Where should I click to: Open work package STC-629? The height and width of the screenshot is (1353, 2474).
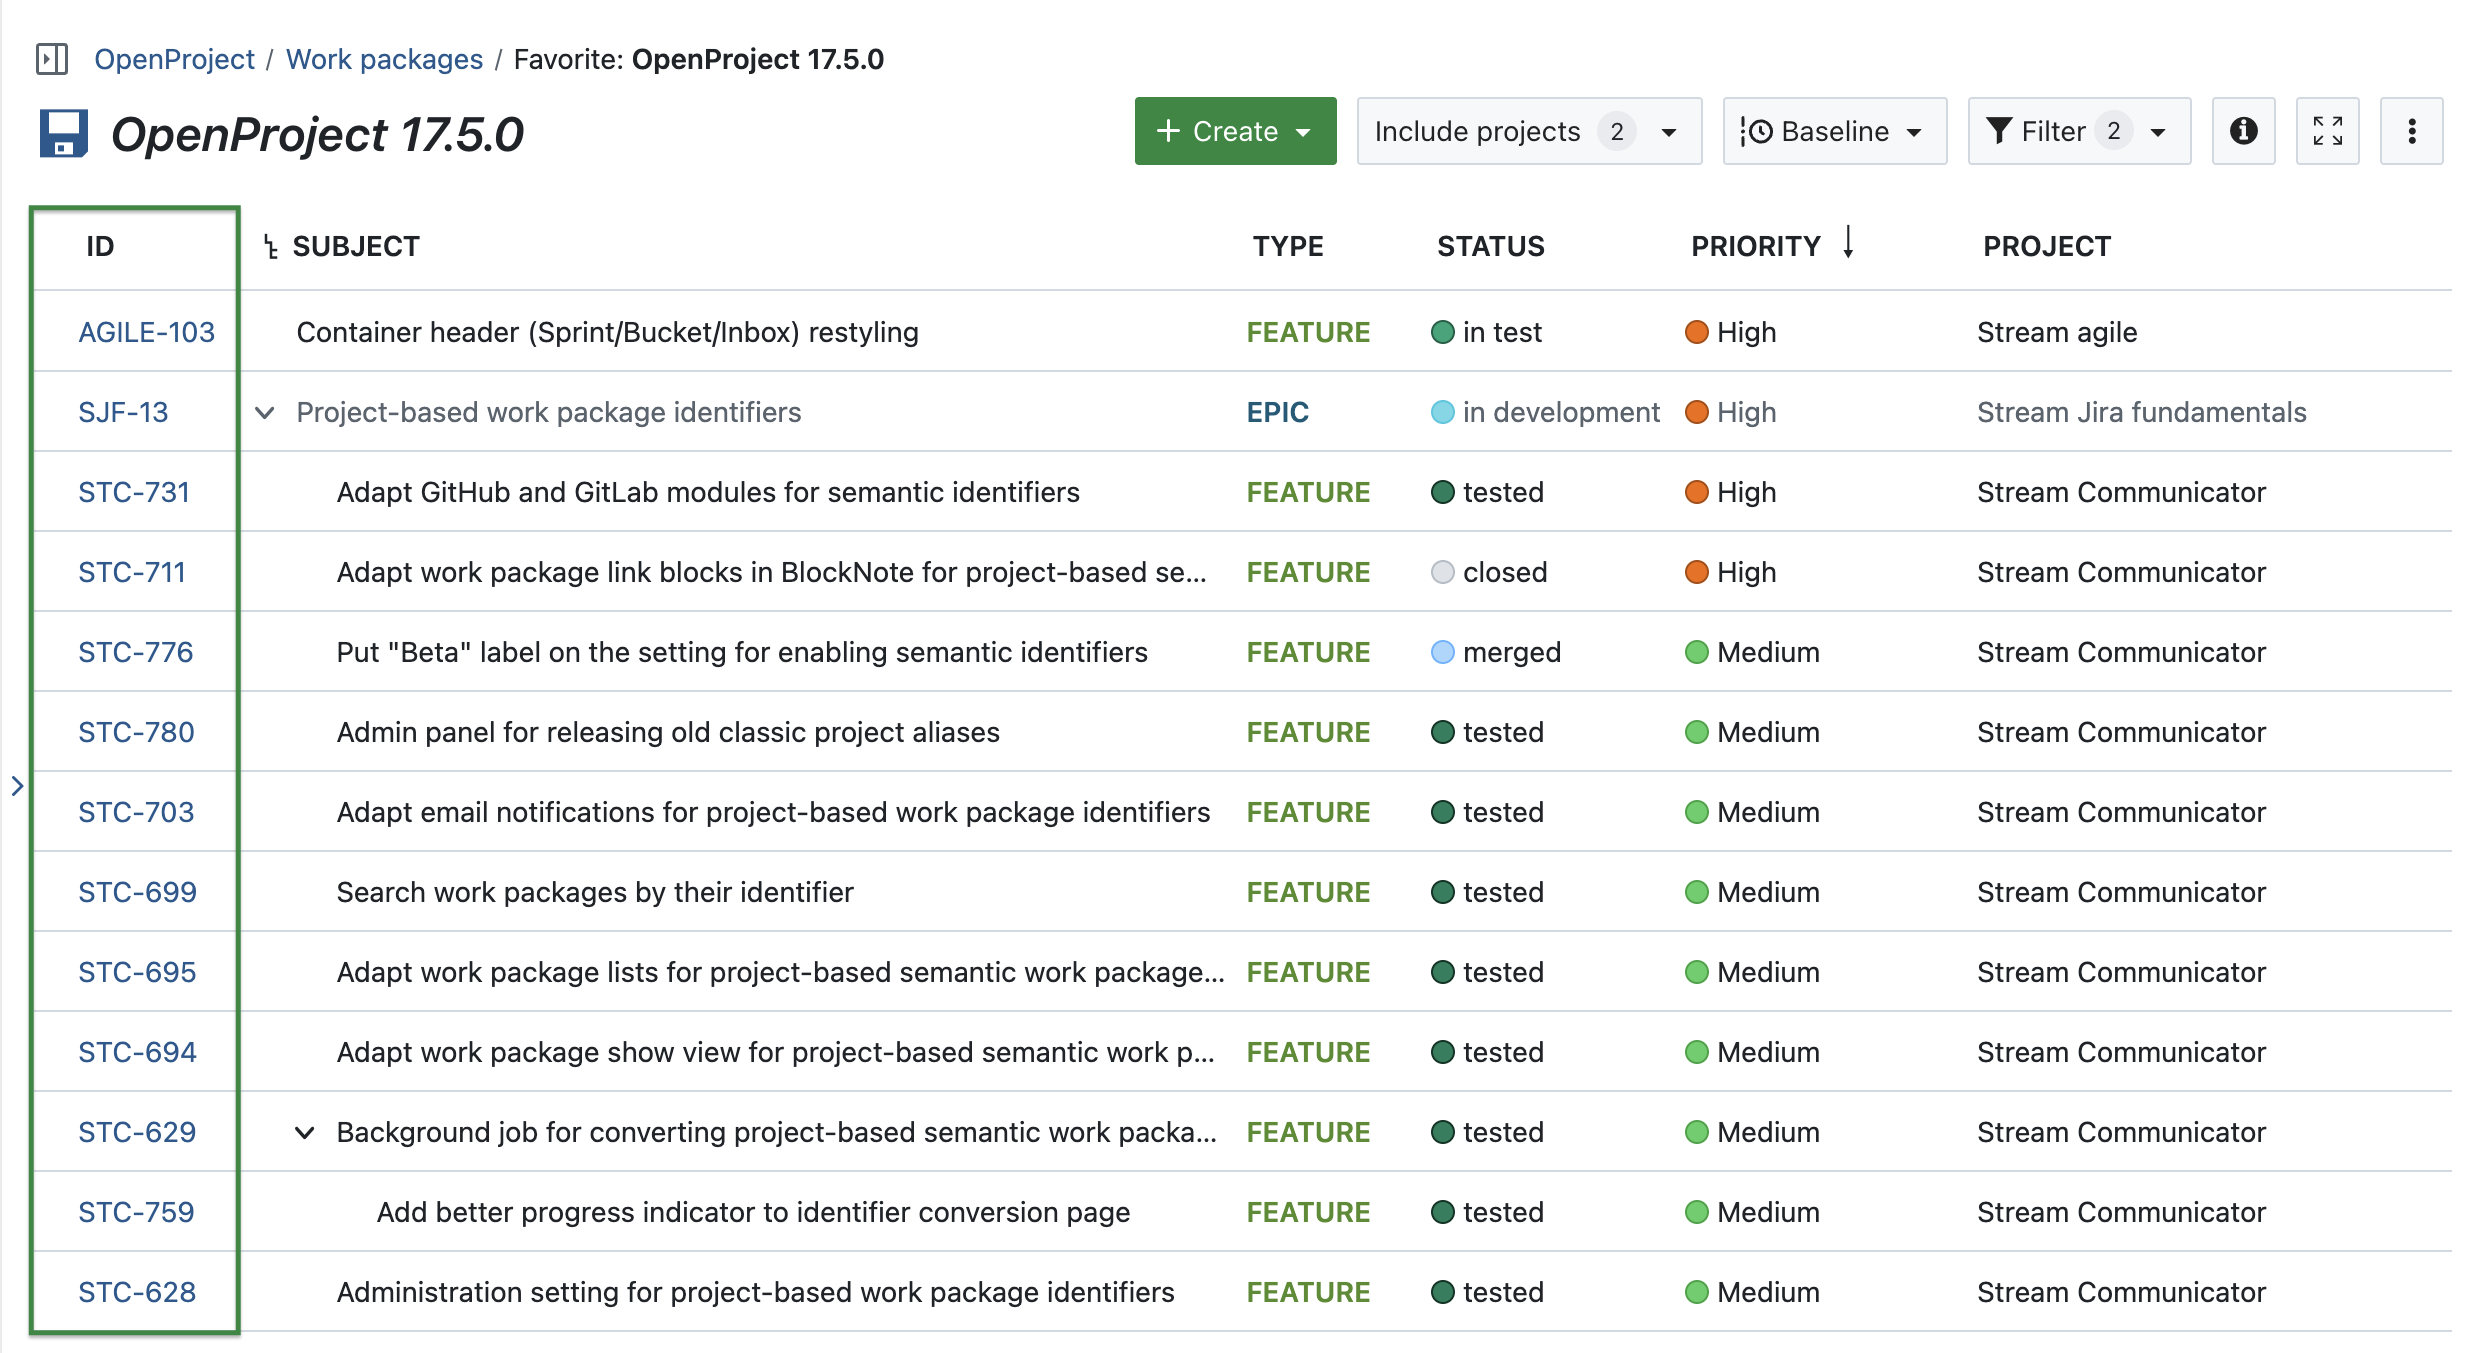pos(137,1132)
